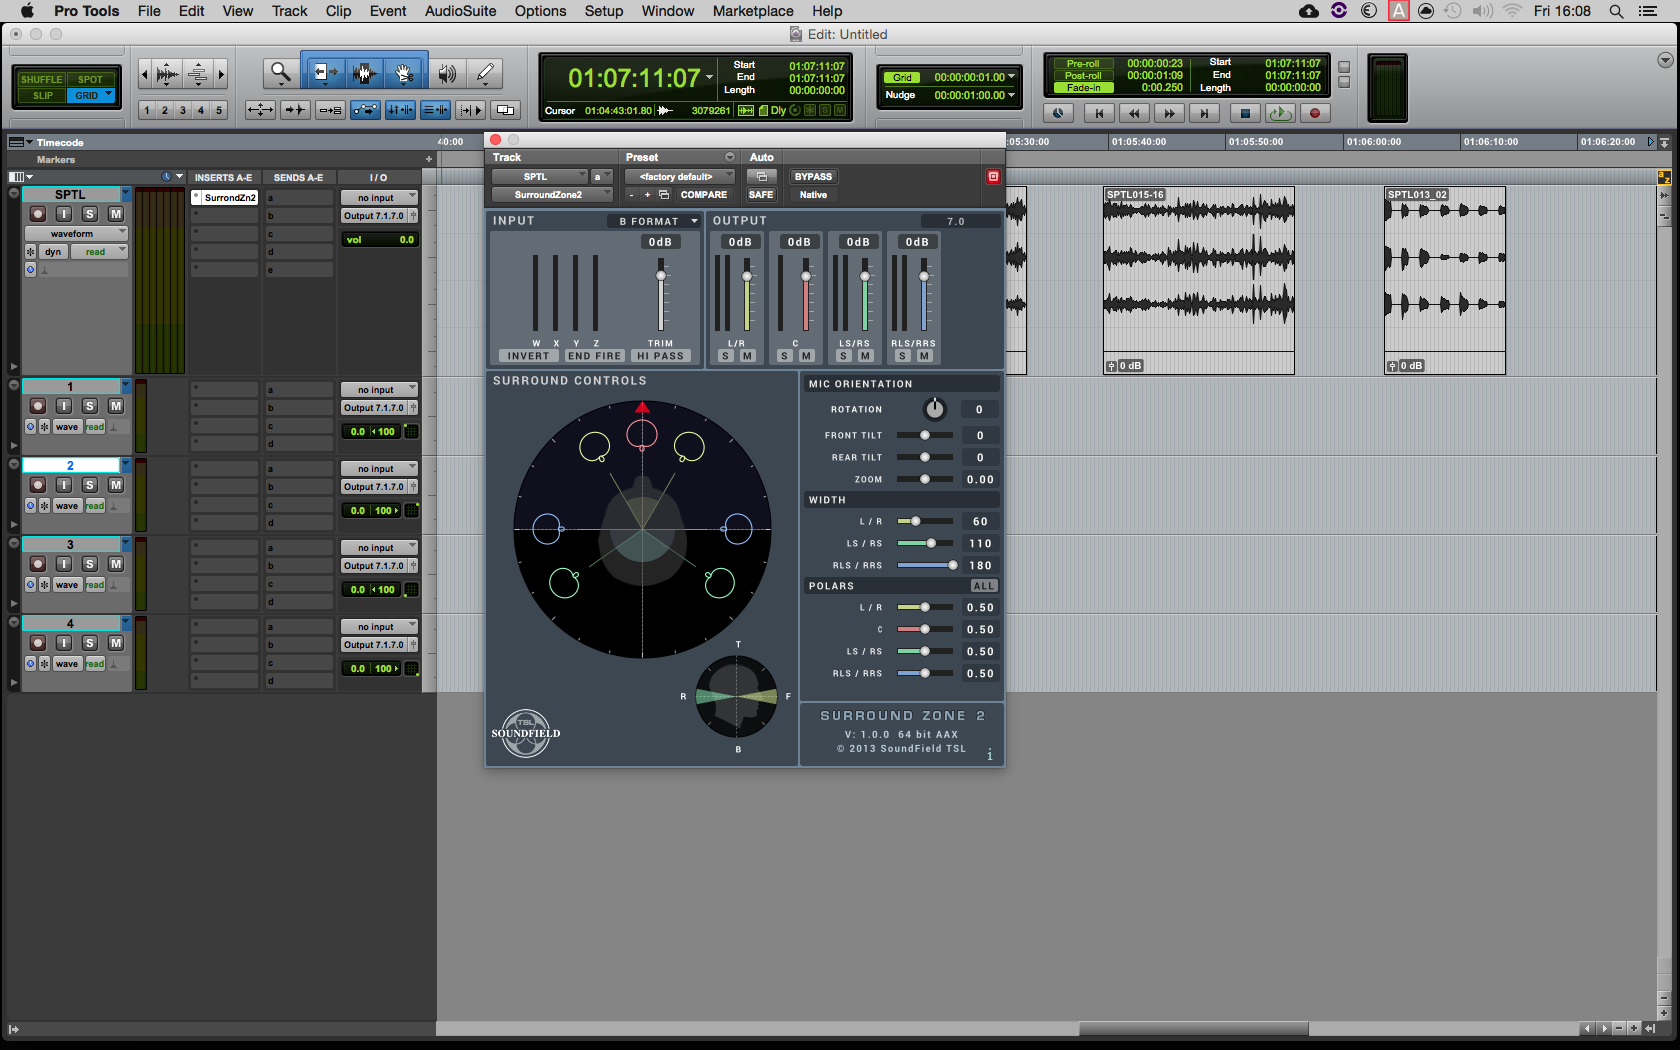The width and height of the screenshot is (1680, 1050).
Task: Toggle automation SAFE in the plugin
Action: [x=761, y=195]
